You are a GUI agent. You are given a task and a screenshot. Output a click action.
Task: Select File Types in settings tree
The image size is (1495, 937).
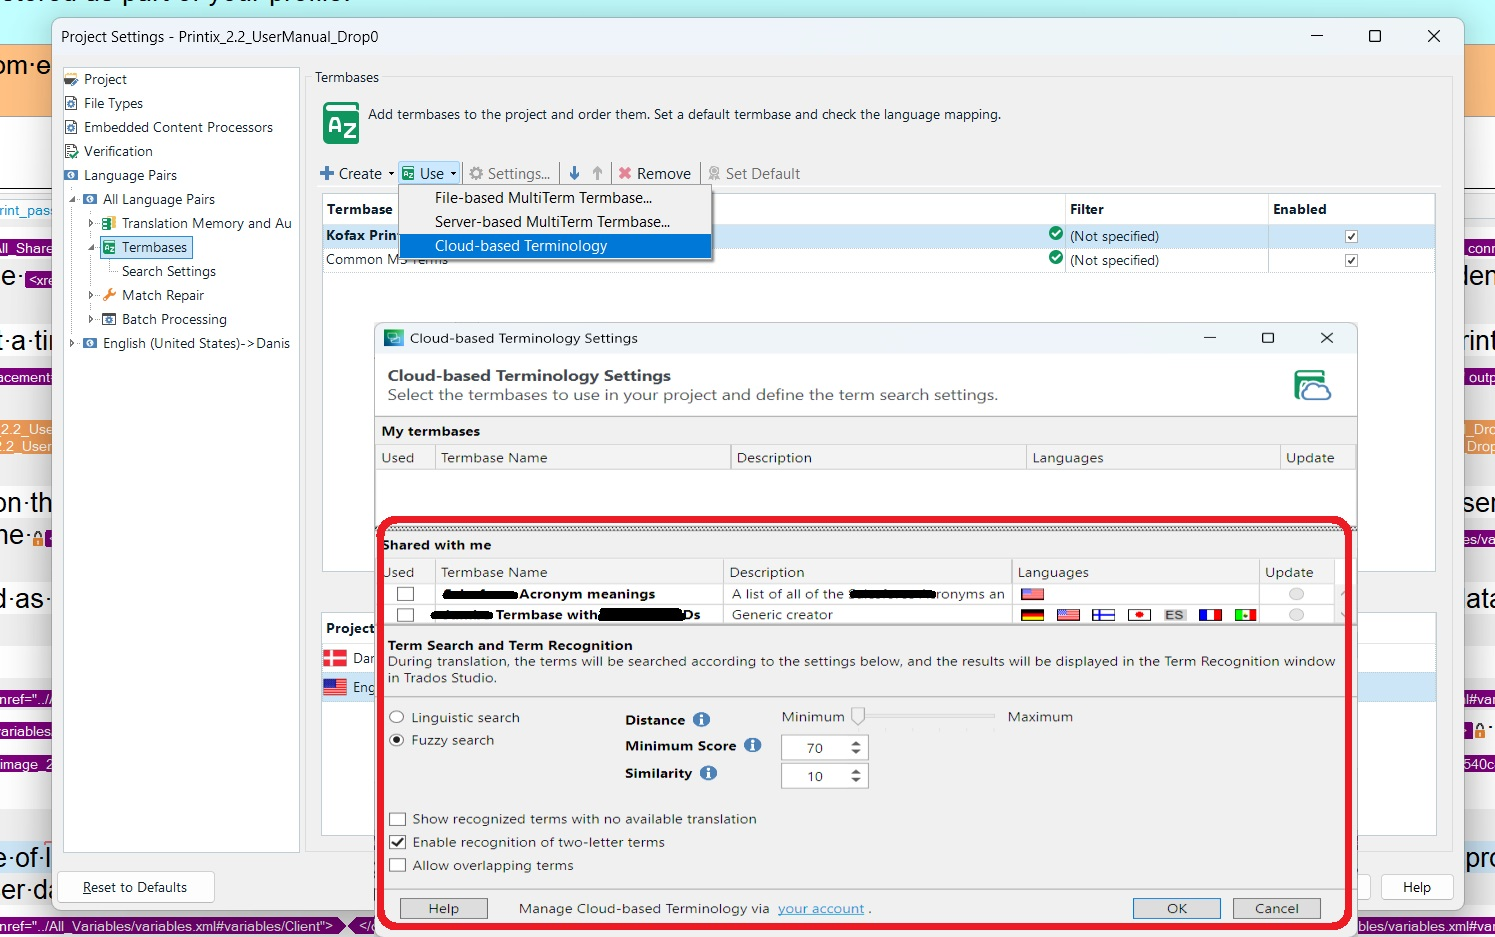pos(113,103)
